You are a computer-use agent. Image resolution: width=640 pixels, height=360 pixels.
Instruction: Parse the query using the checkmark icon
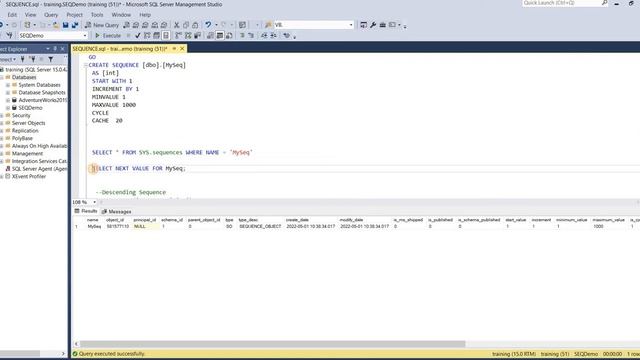click(x=138, y=36)
